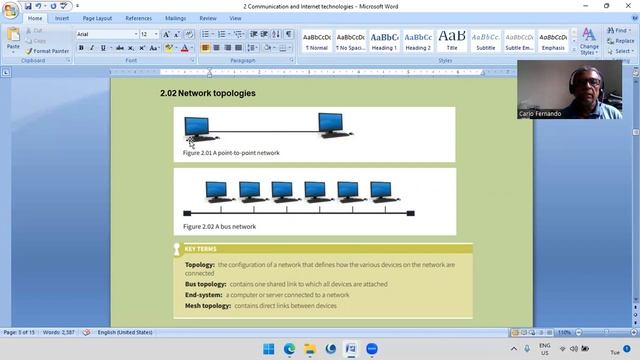This screenshot has height=360, width=640.
Task: Redo action in Quick Access Toolbar
Action: pos(53,6)
